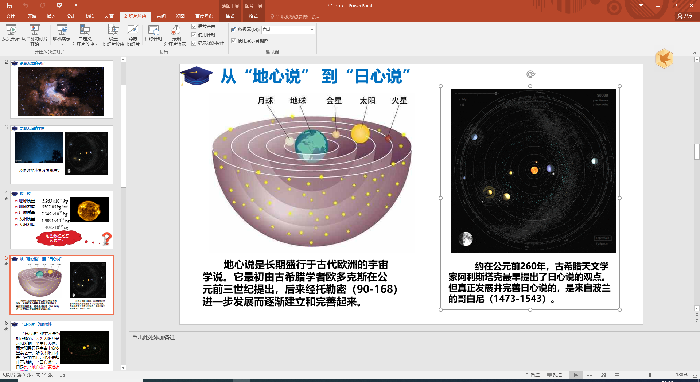Open Custom Slide Show button

click(x=85, y=34)
